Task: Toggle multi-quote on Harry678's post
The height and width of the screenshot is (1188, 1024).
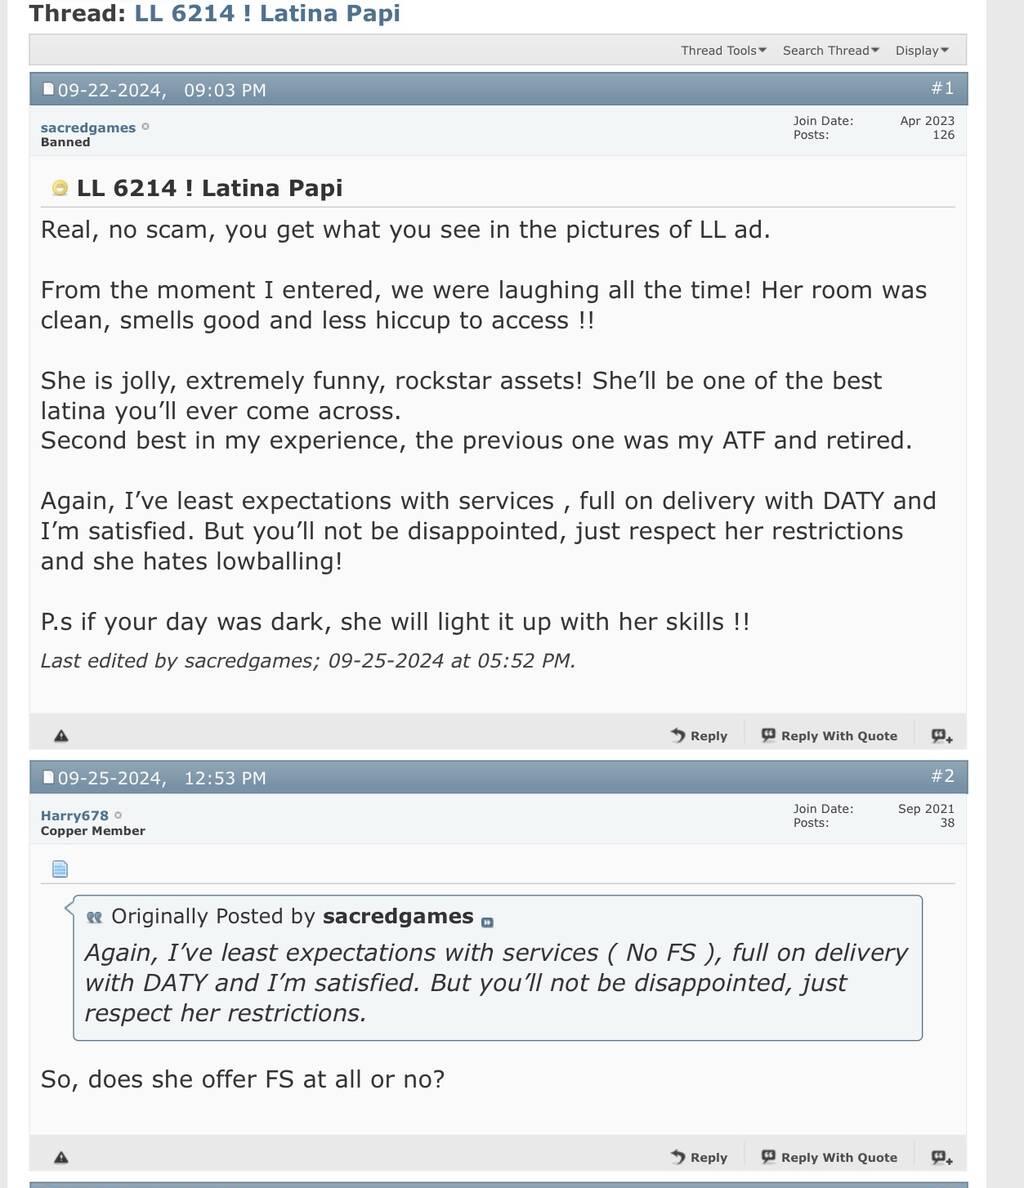Action: [942, 1157]
